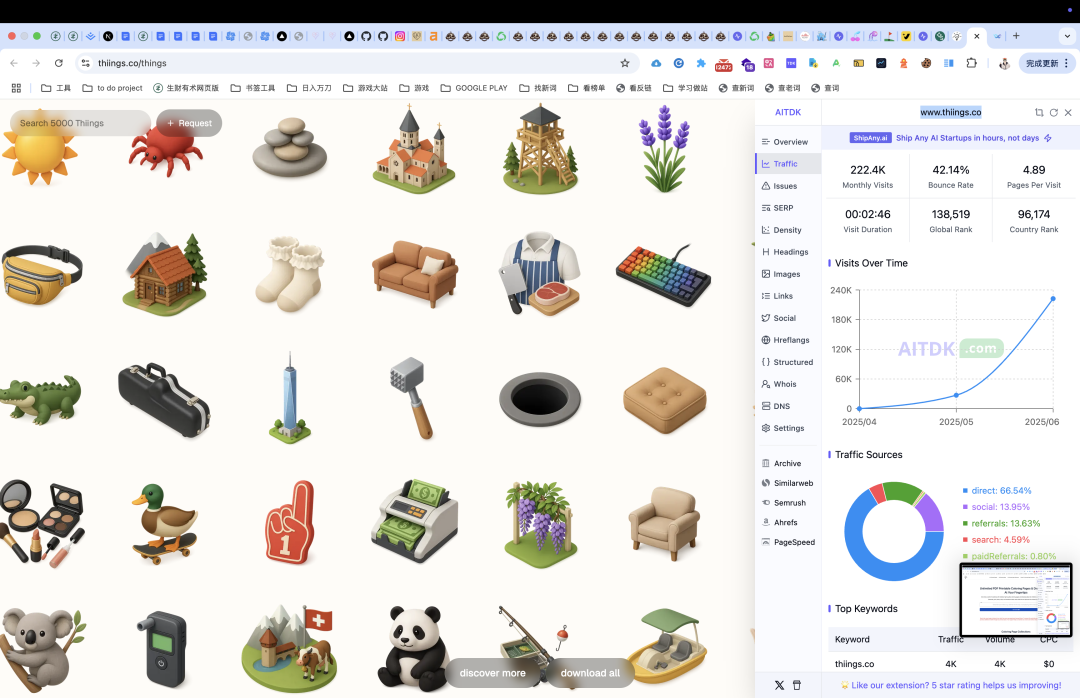Click the 2025/06 data point on chart
The width and height of the screenshot is (1080, 698).
[x=1053, y=299]
